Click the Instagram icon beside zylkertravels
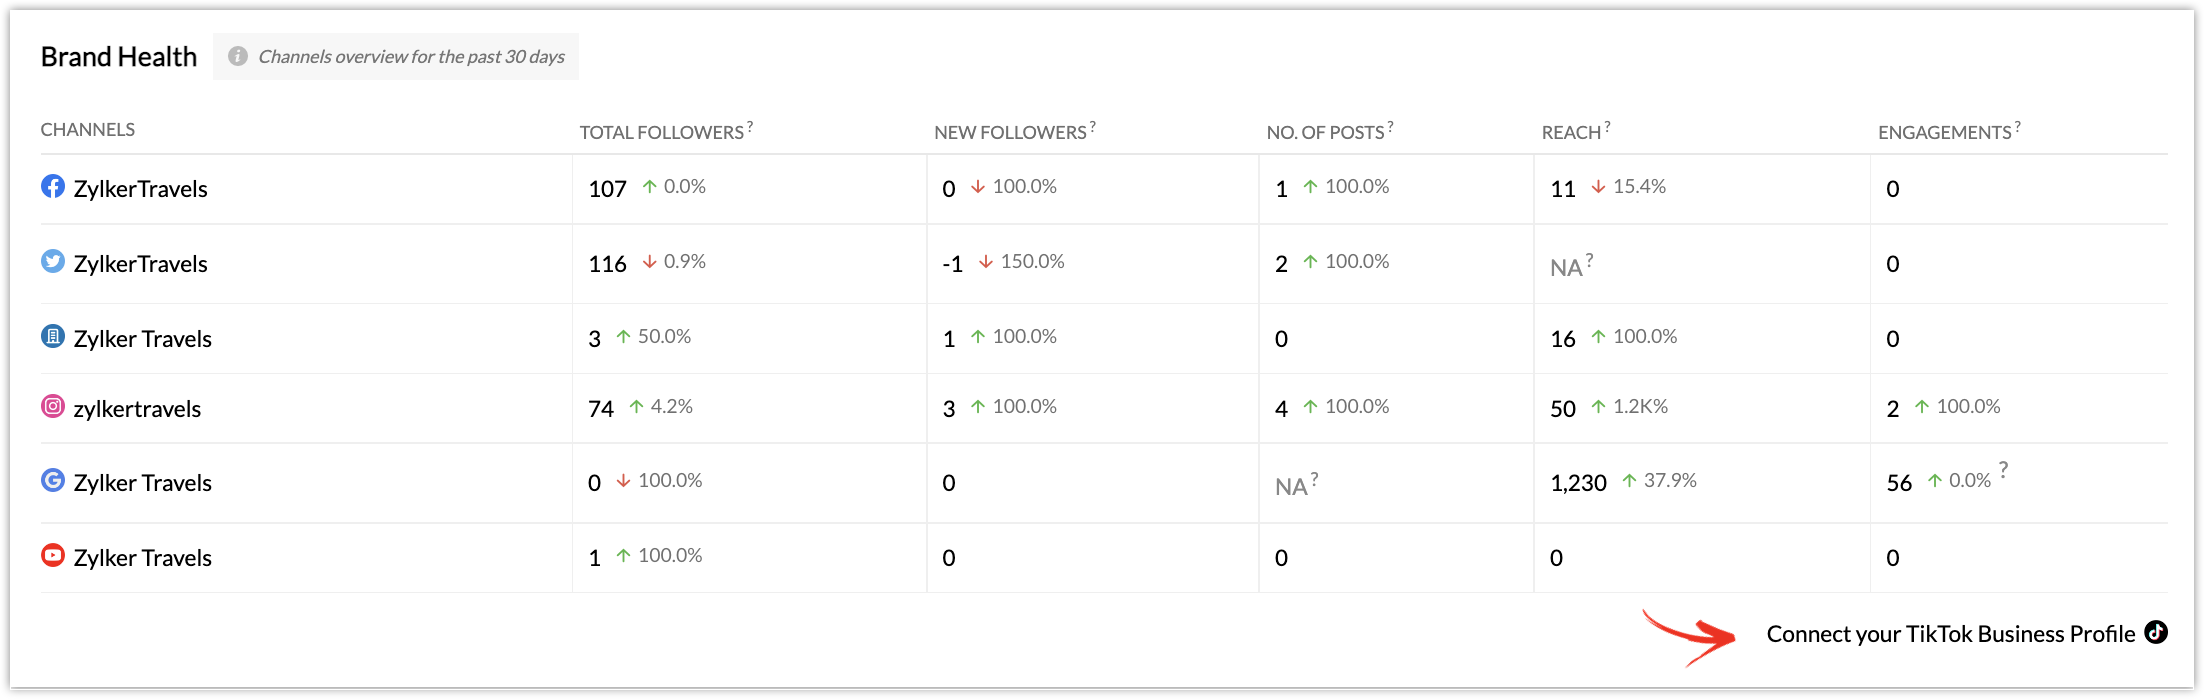Image resolution: width=2204 pixels, height=700 pixels. pyautogui.click(x=53, y=407)
